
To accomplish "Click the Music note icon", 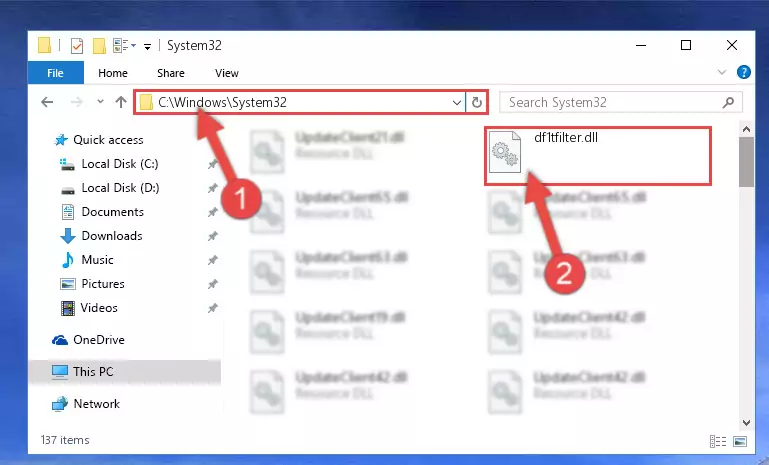I will point(68,260).
